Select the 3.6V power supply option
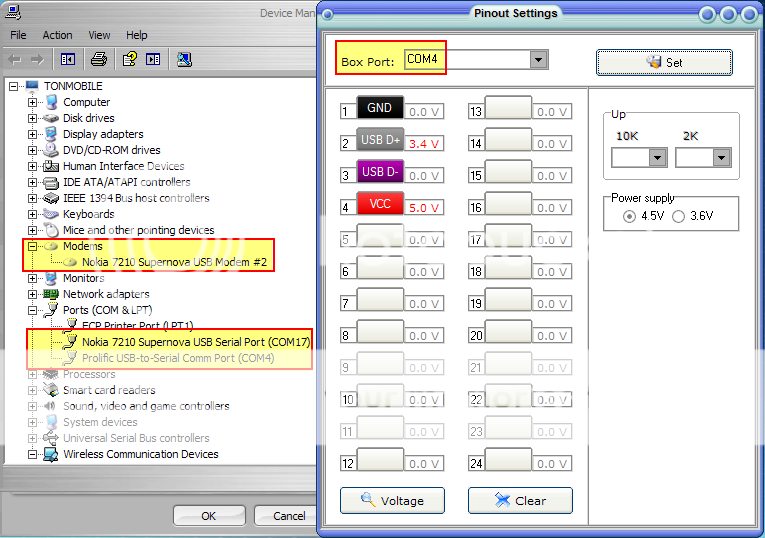Screen dimensions: 765x538 pos(679,216)
